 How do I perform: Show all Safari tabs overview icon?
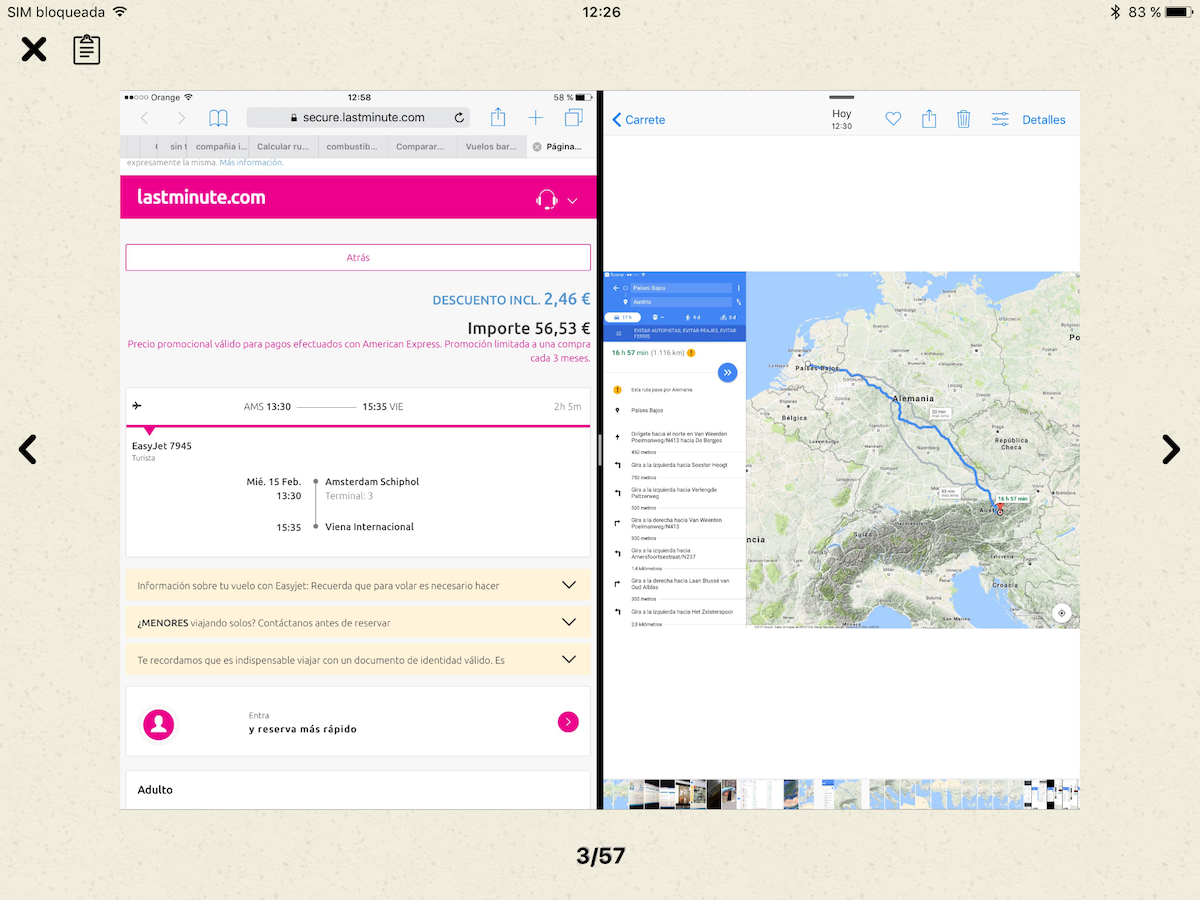click(x=573, y=118)
